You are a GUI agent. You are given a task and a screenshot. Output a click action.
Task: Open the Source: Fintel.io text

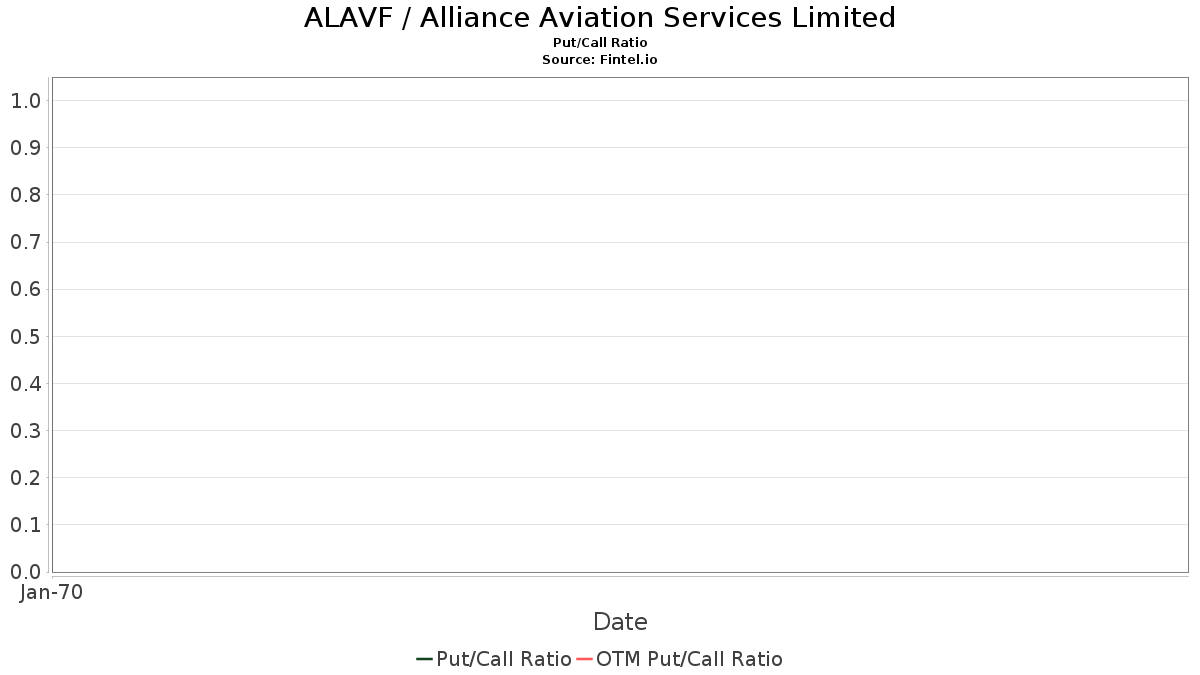[x=600, y=60]
